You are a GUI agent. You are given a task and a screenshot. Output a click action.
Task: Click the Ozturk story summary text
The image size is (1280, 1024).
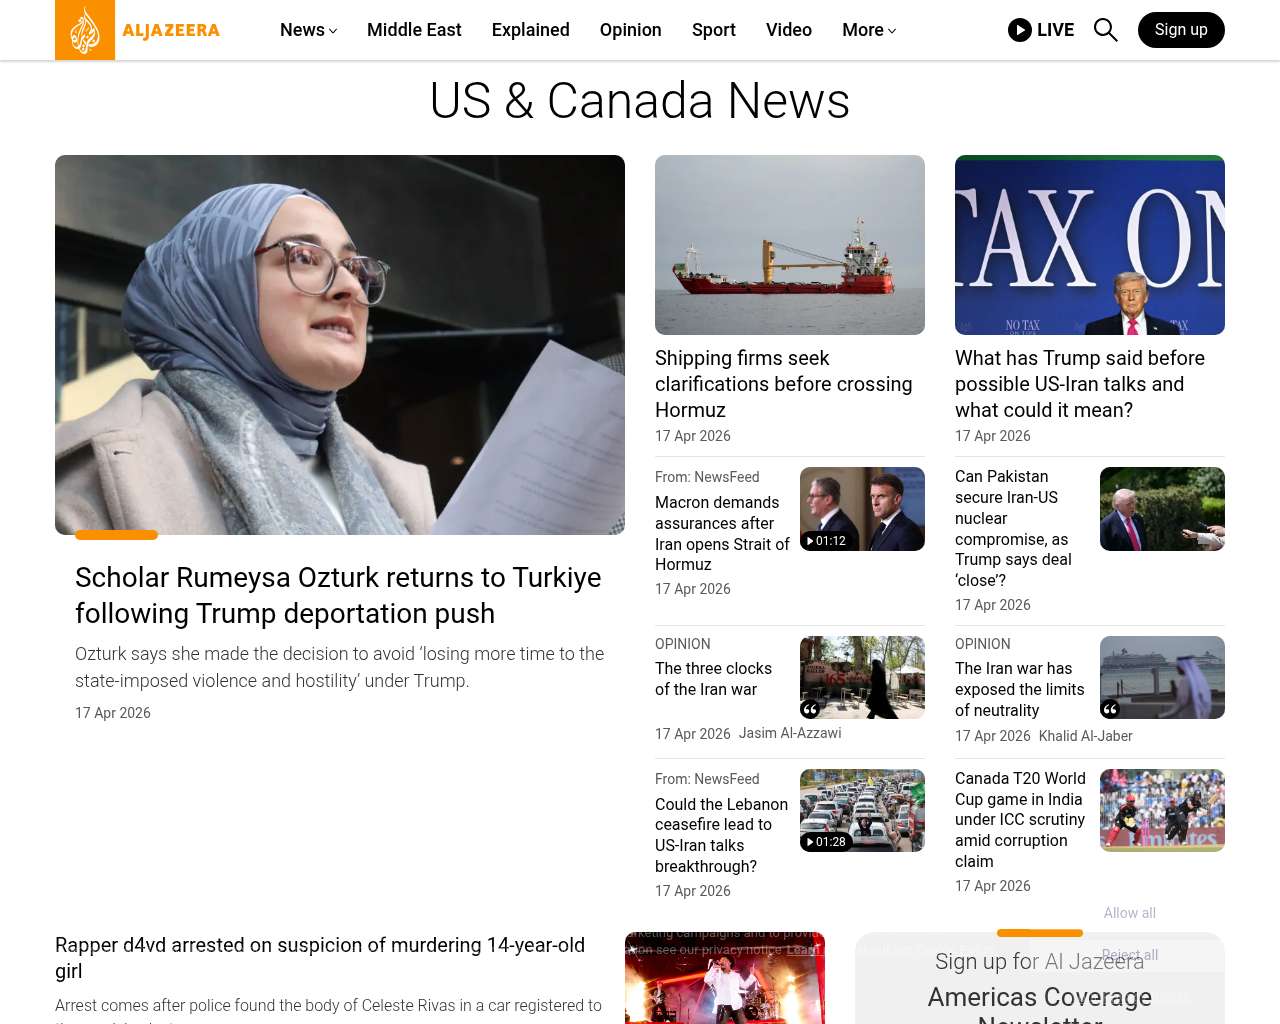coord(340,667)
